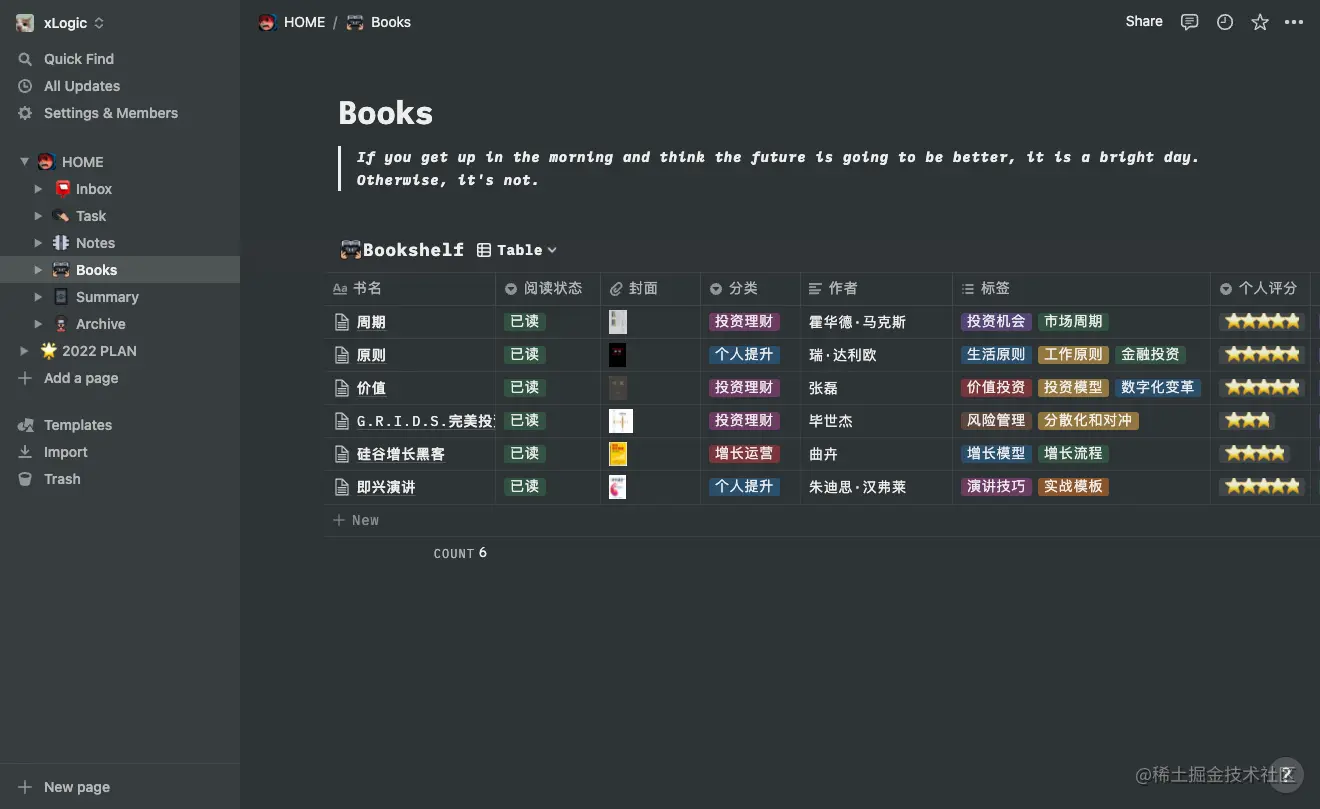Expand the 2022 PLAN page
This screenshot has width=1320, height=809.
tap(23, 351)
